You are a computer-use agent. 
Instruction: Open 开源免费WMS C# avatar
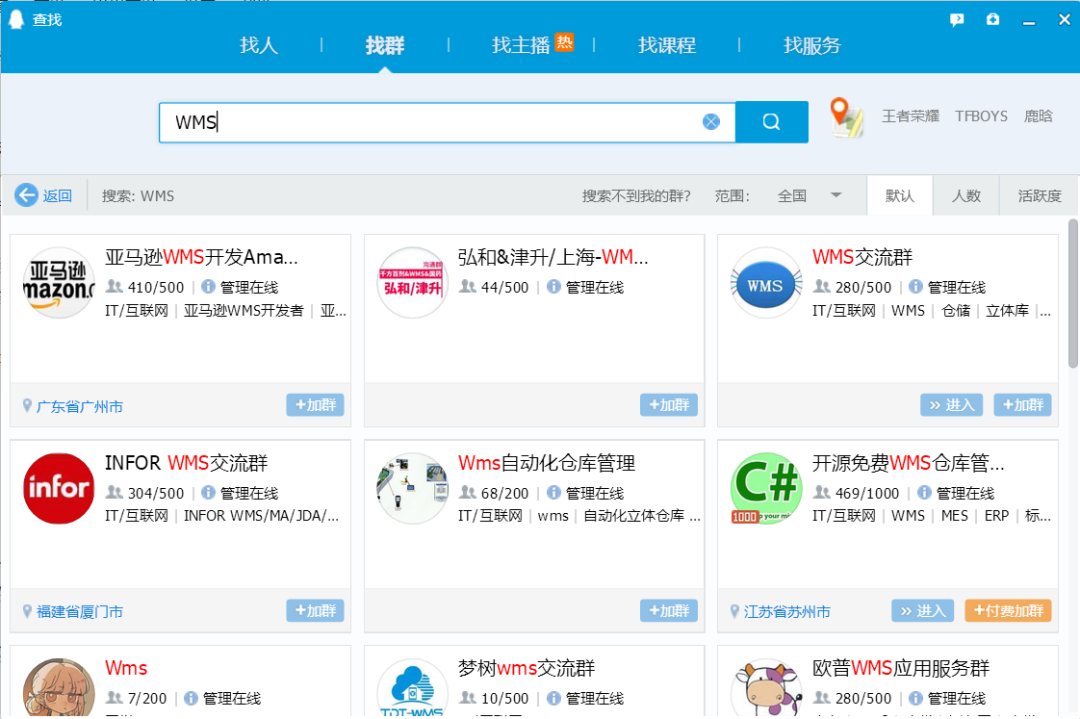click(x=765, y=488)
